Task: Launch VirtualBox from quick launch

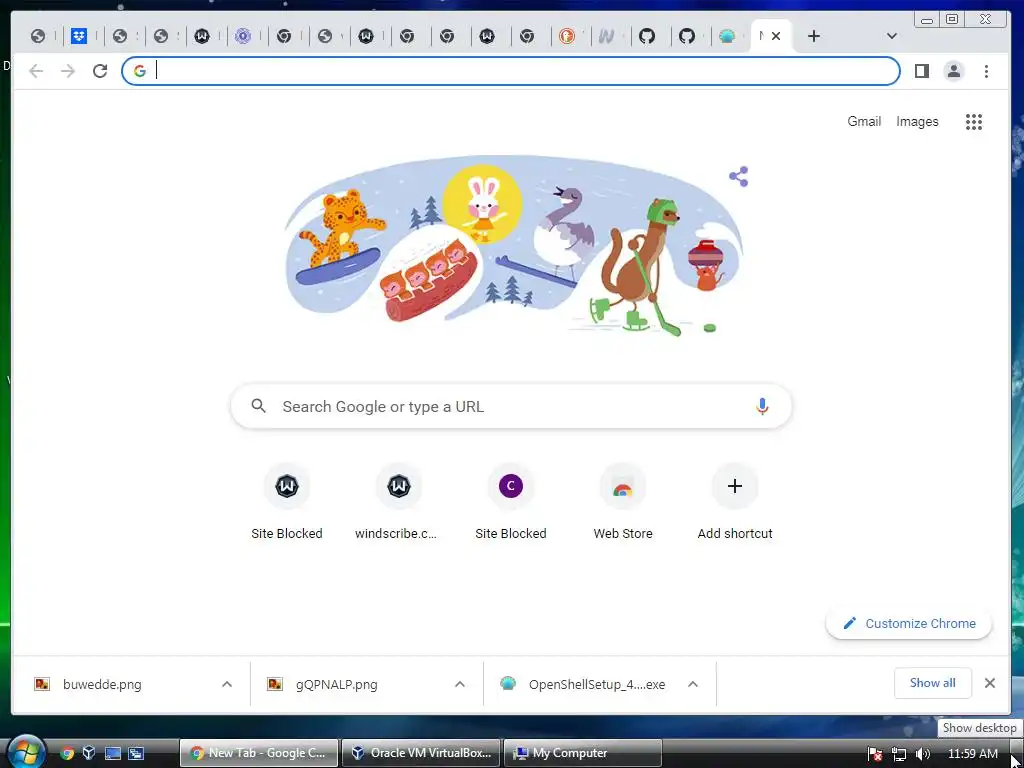Action: coord(89,753)
